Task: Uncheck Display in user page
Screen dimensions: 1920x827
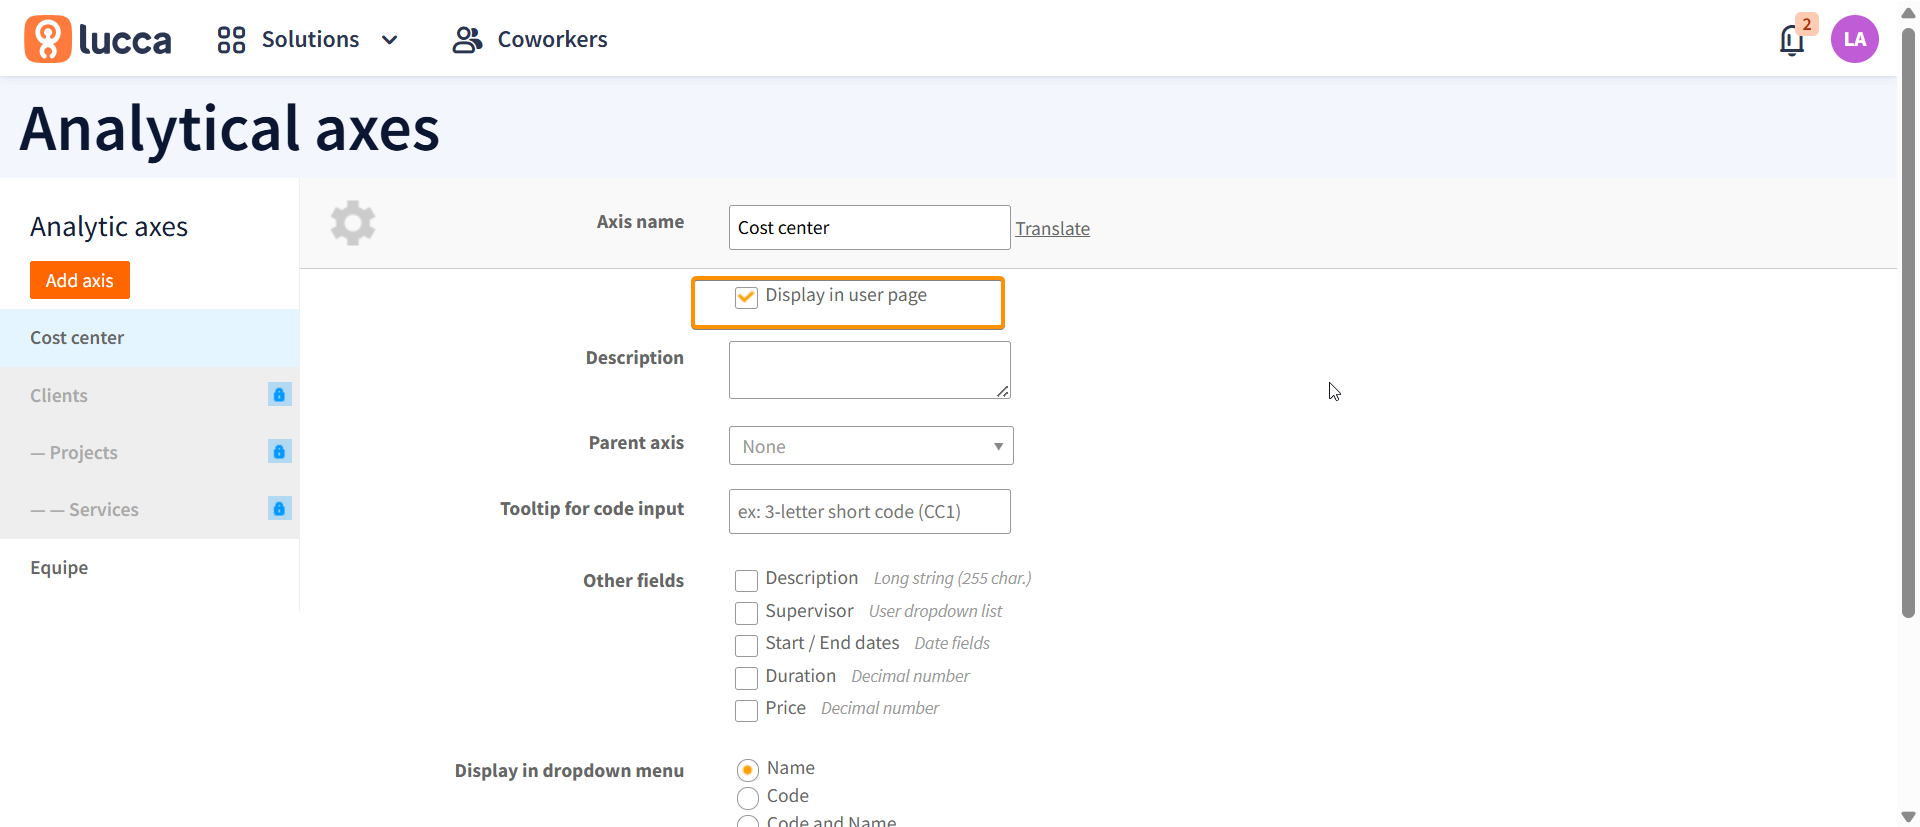Action: [746, 297]
